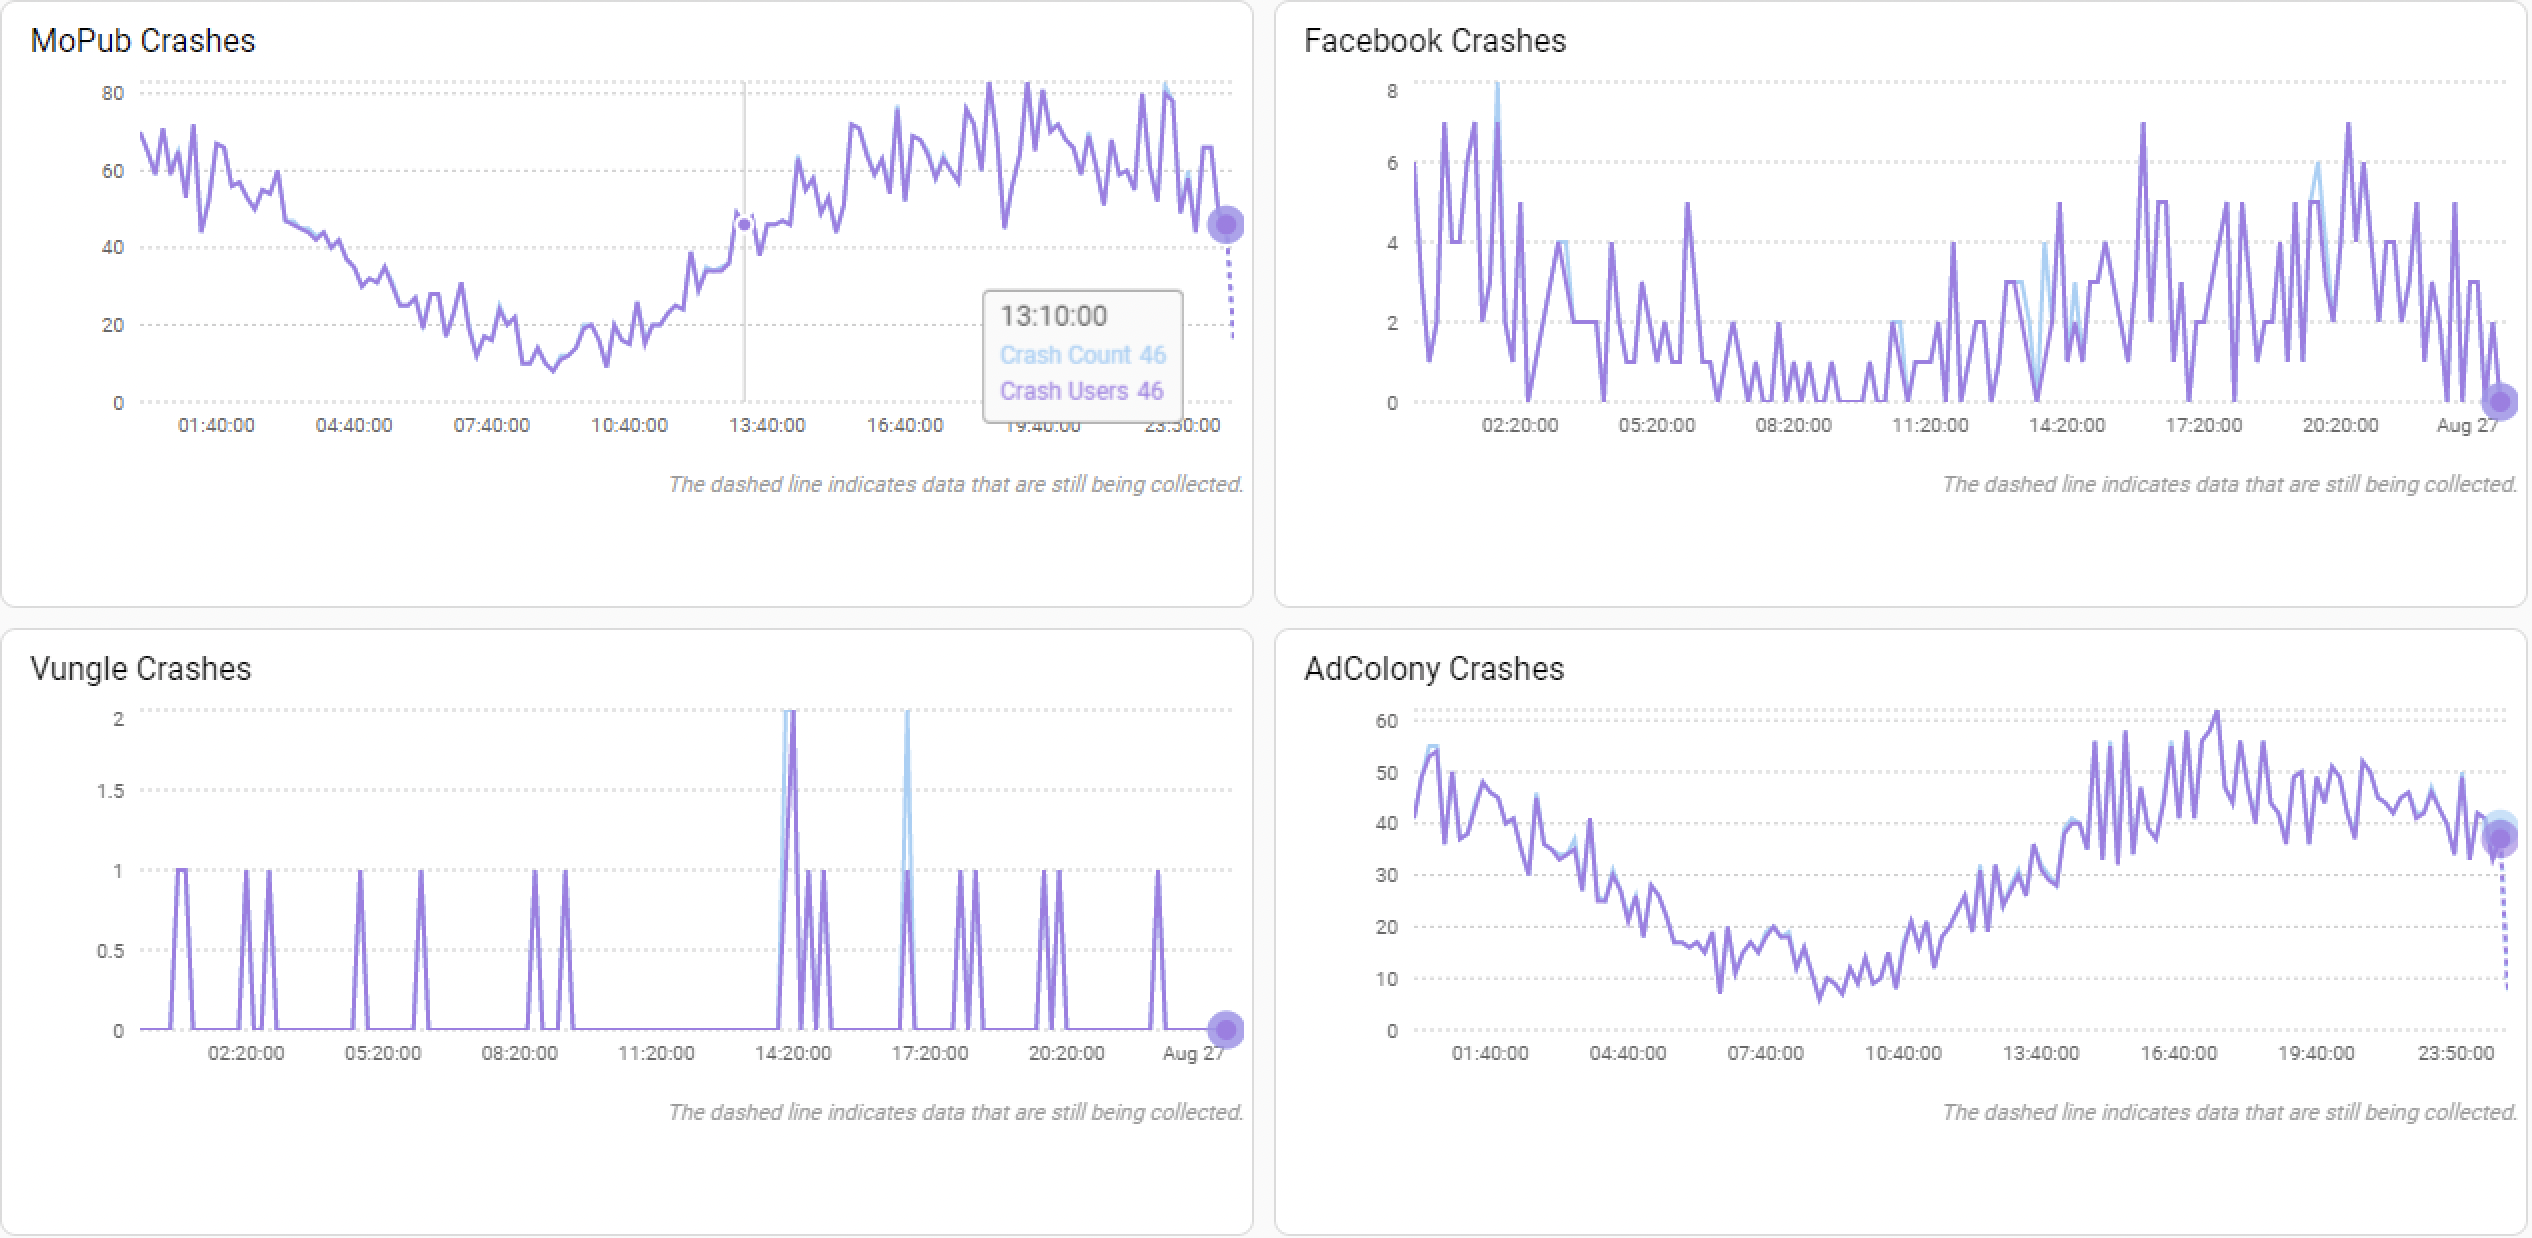Screen dimensions: 2532x1238
Task: Click the 23:50:00 label on MoPub chart
Action: pyautogui.click(x=1182, y=426)
